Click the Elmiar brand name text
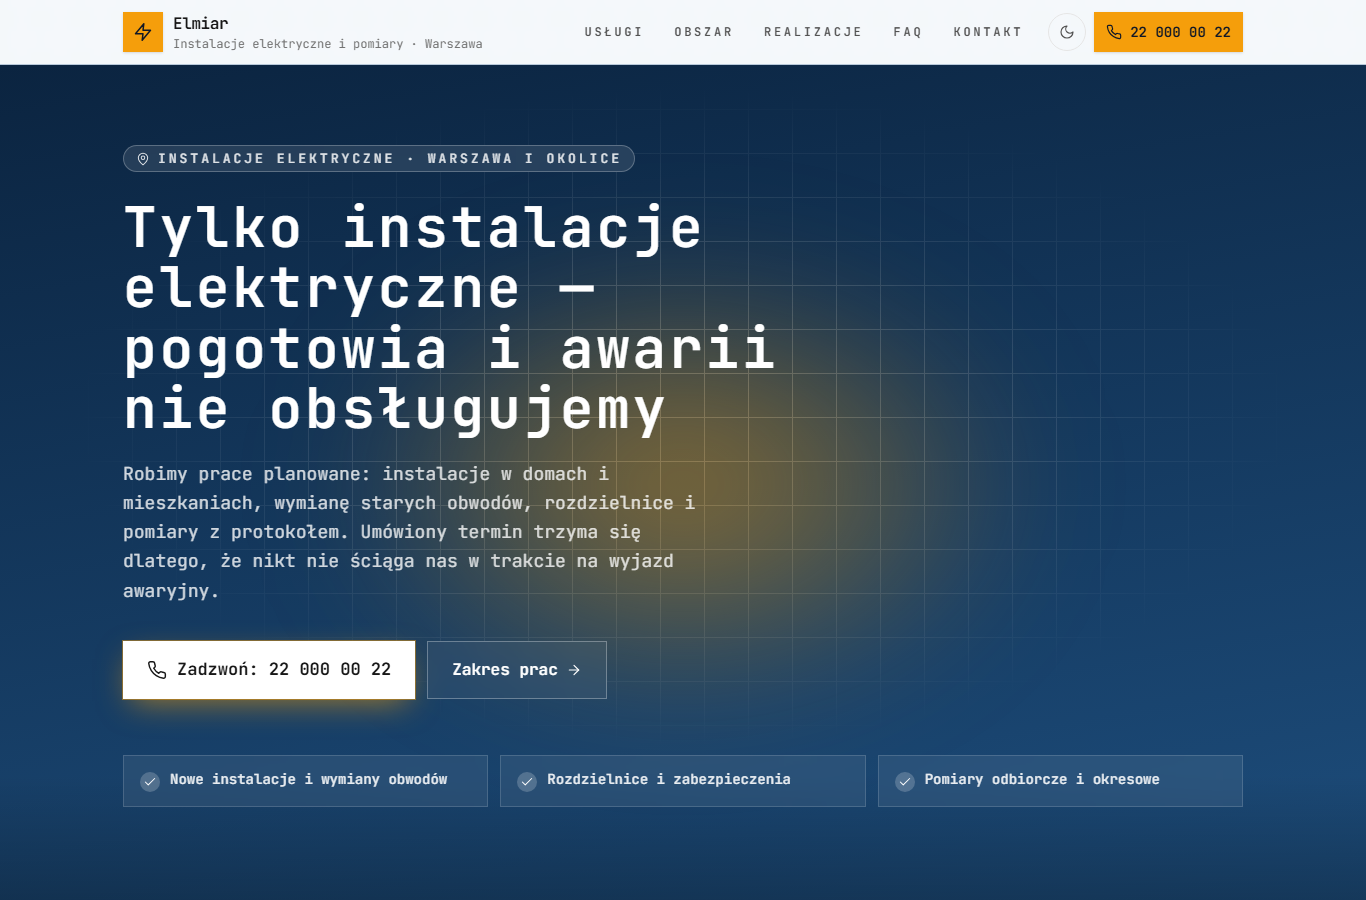 tap(201, 23)
